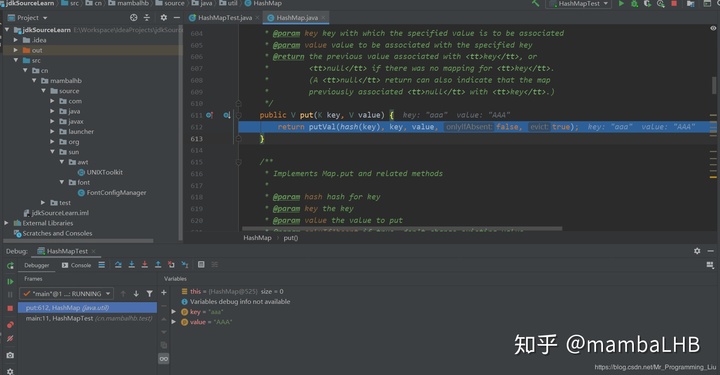The width and height of the screenshot is (720, 375).
Task: Collapse the src folder
Action: (x=16, y=60)
